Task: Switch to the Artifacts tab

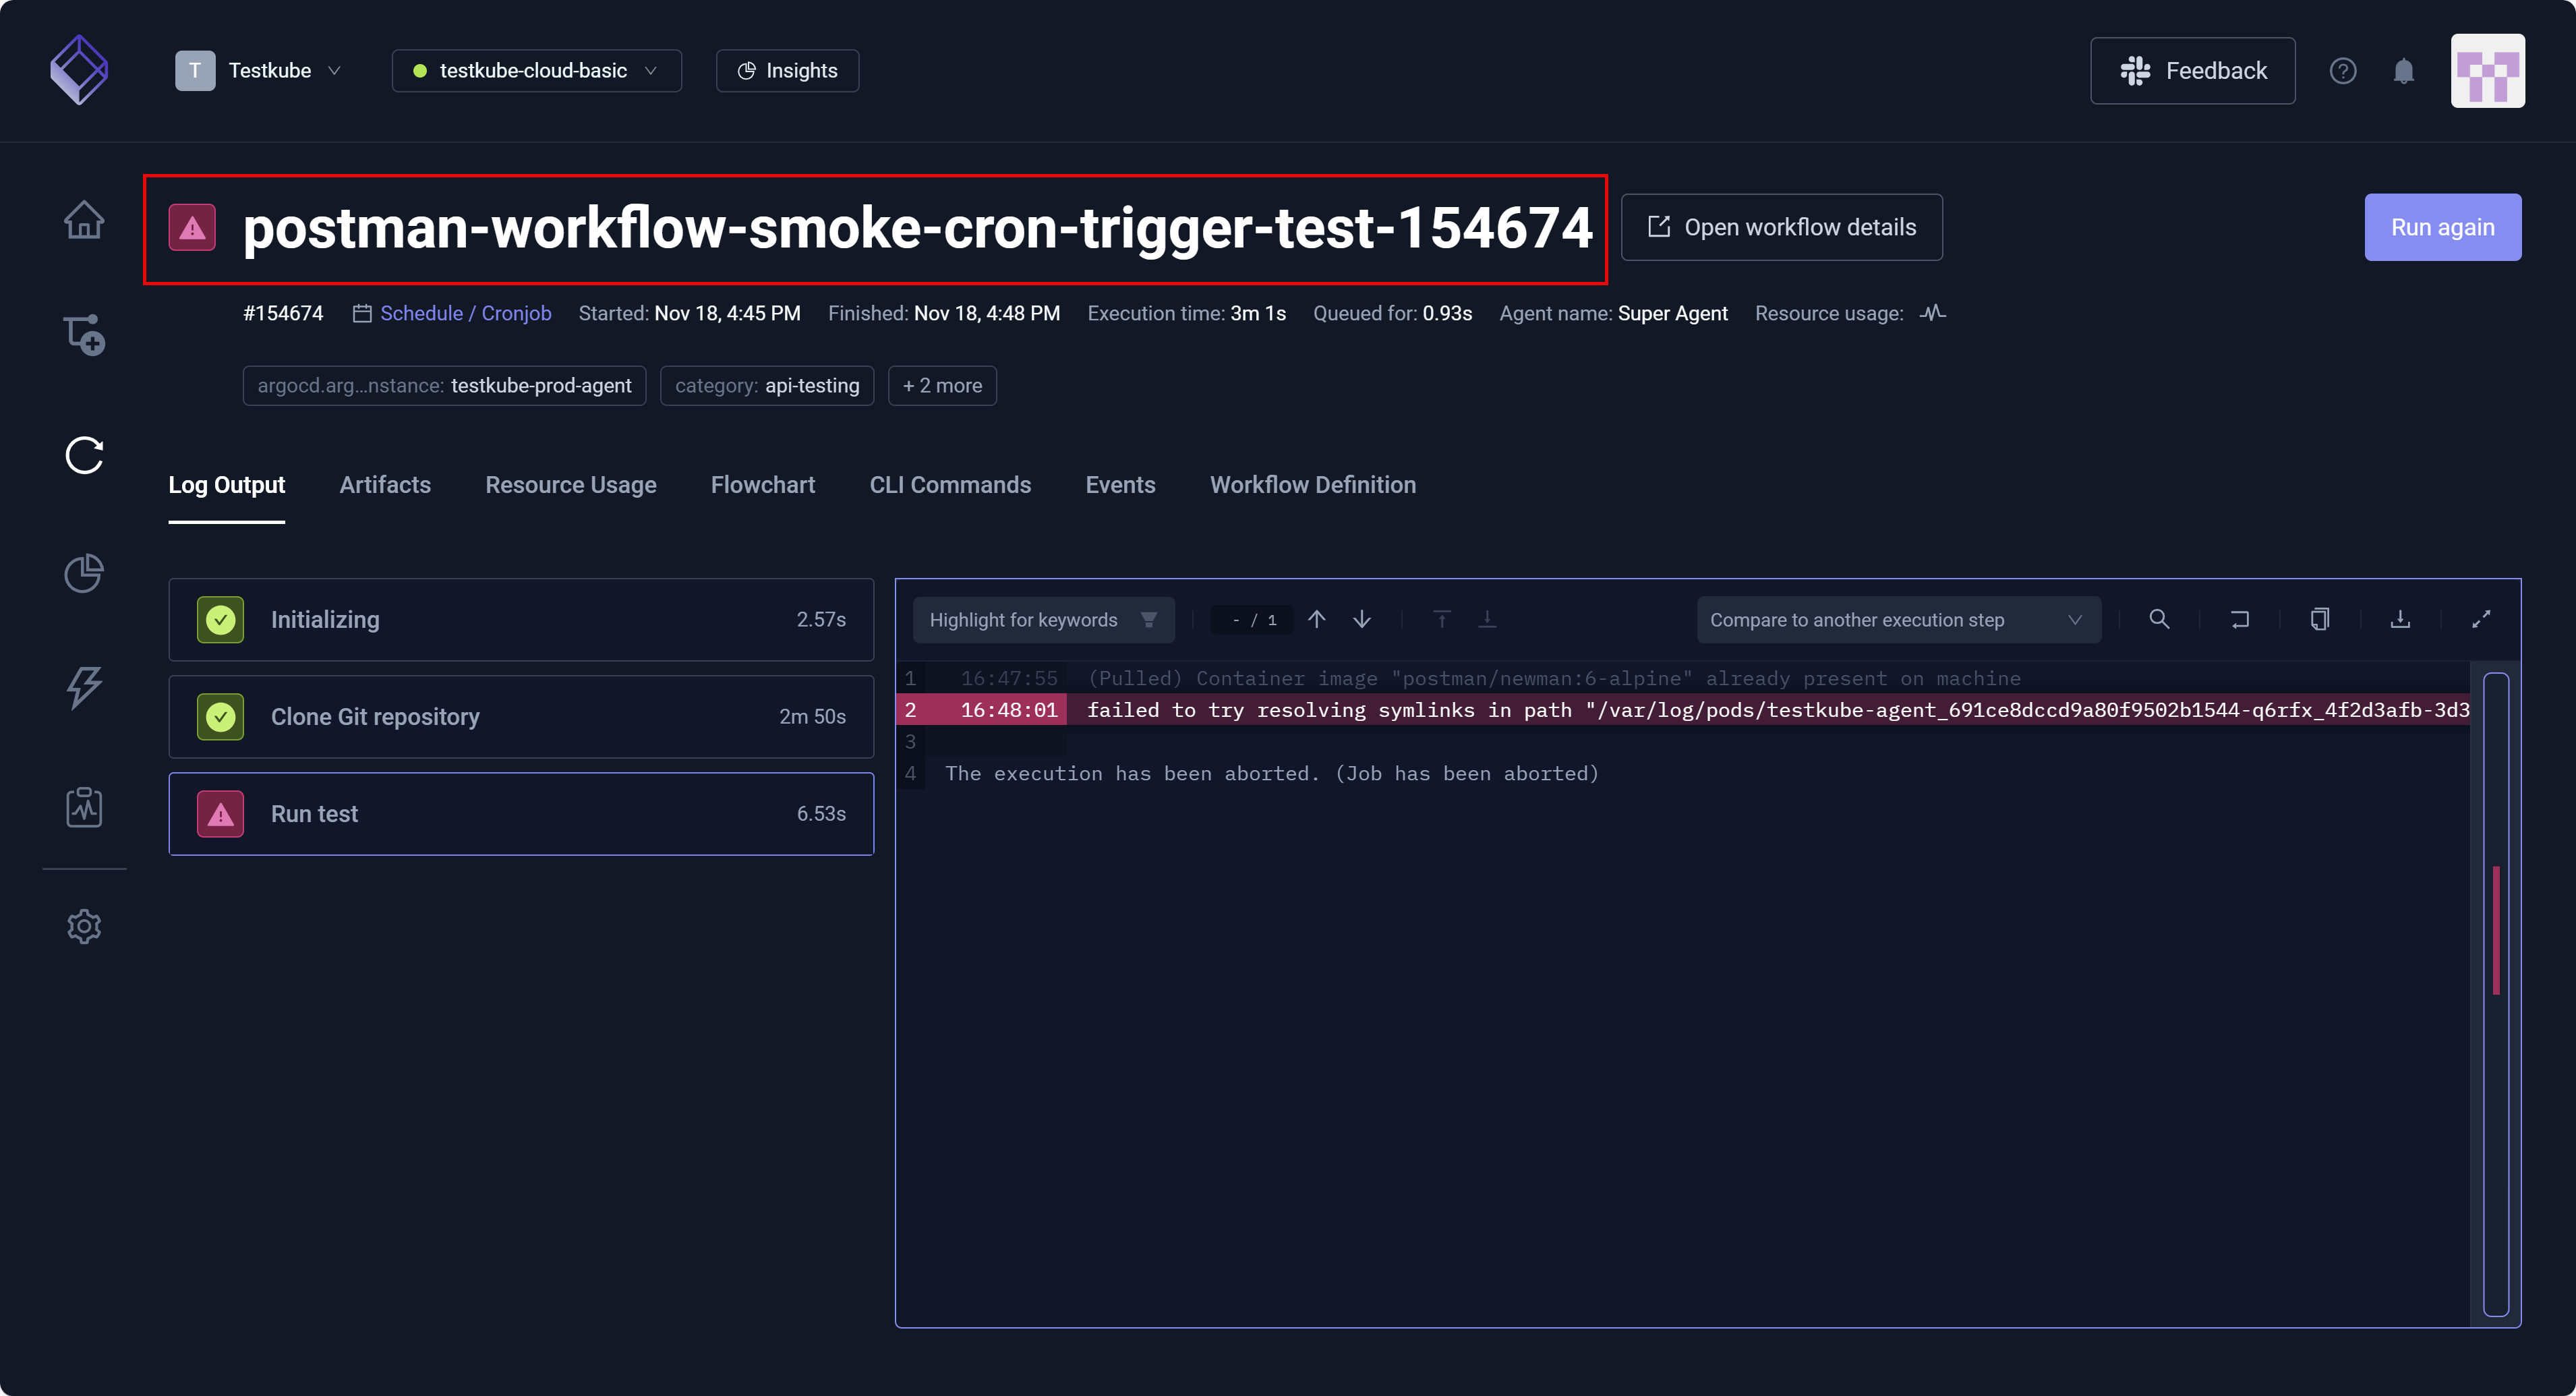Action: [385, 485]
